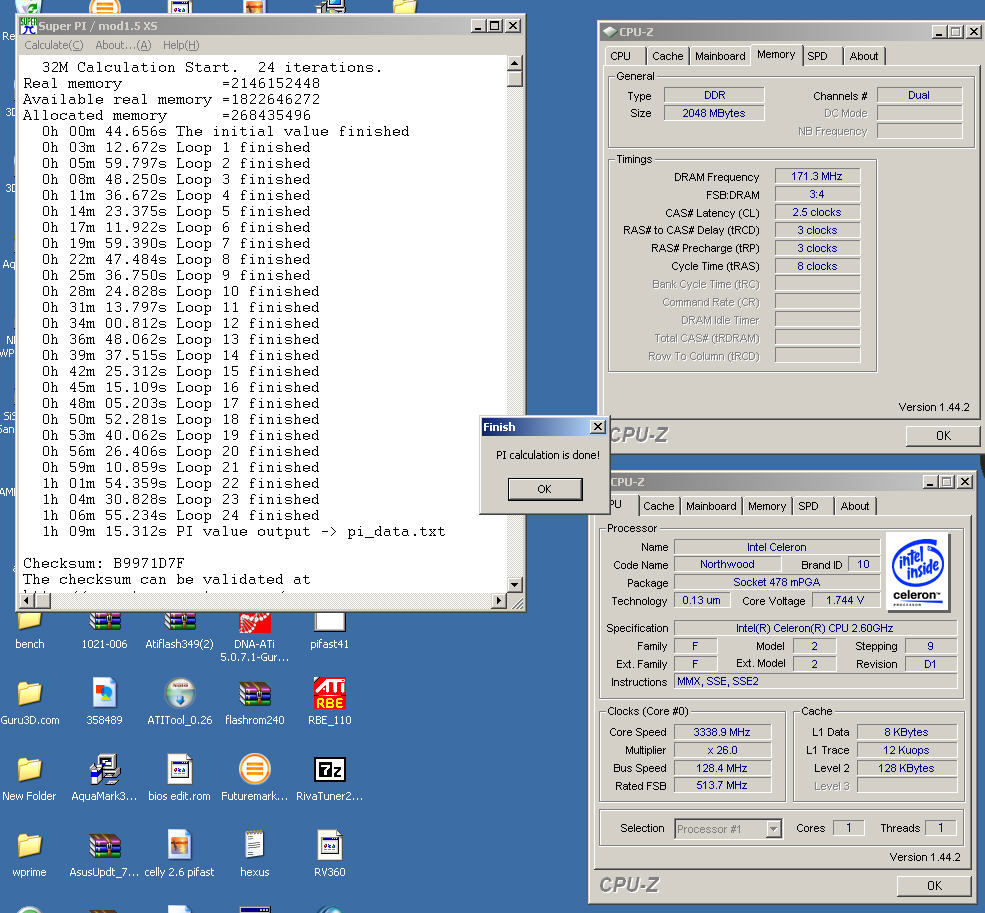This screenshot has width=985, height=913.
Task: Select Mainboard tab in lower CPU-Z window
Action: tap(711, 506)
